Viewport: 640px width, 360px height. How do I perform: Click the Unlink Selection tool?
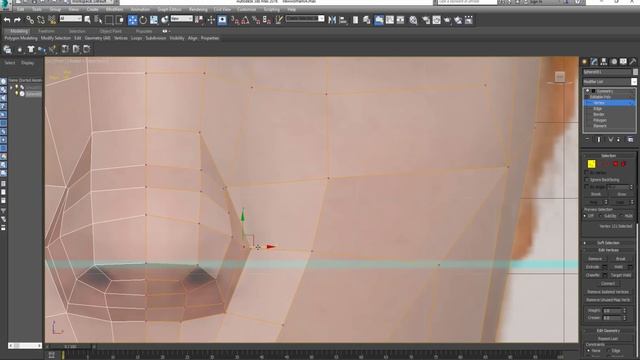(x=41, y=20)
